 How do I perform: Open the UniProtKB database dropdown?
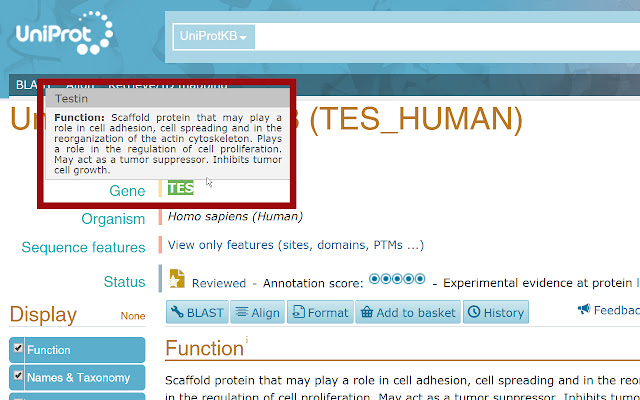point(214,37)
